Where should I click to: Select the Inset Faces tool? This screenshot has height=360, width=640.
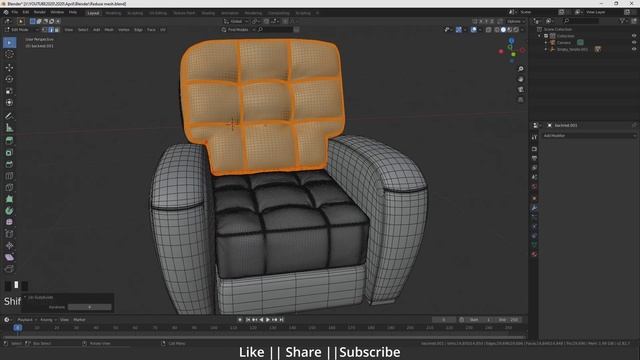(x=9, y=153)
